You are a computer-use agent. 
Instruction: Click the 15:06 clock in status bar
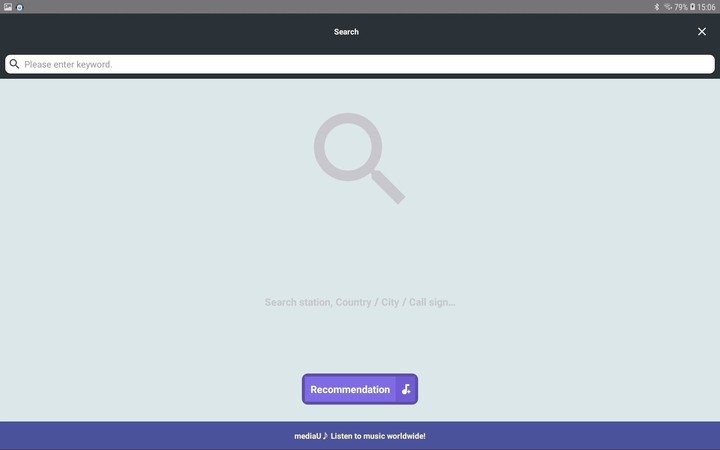(x=706, y=7)
